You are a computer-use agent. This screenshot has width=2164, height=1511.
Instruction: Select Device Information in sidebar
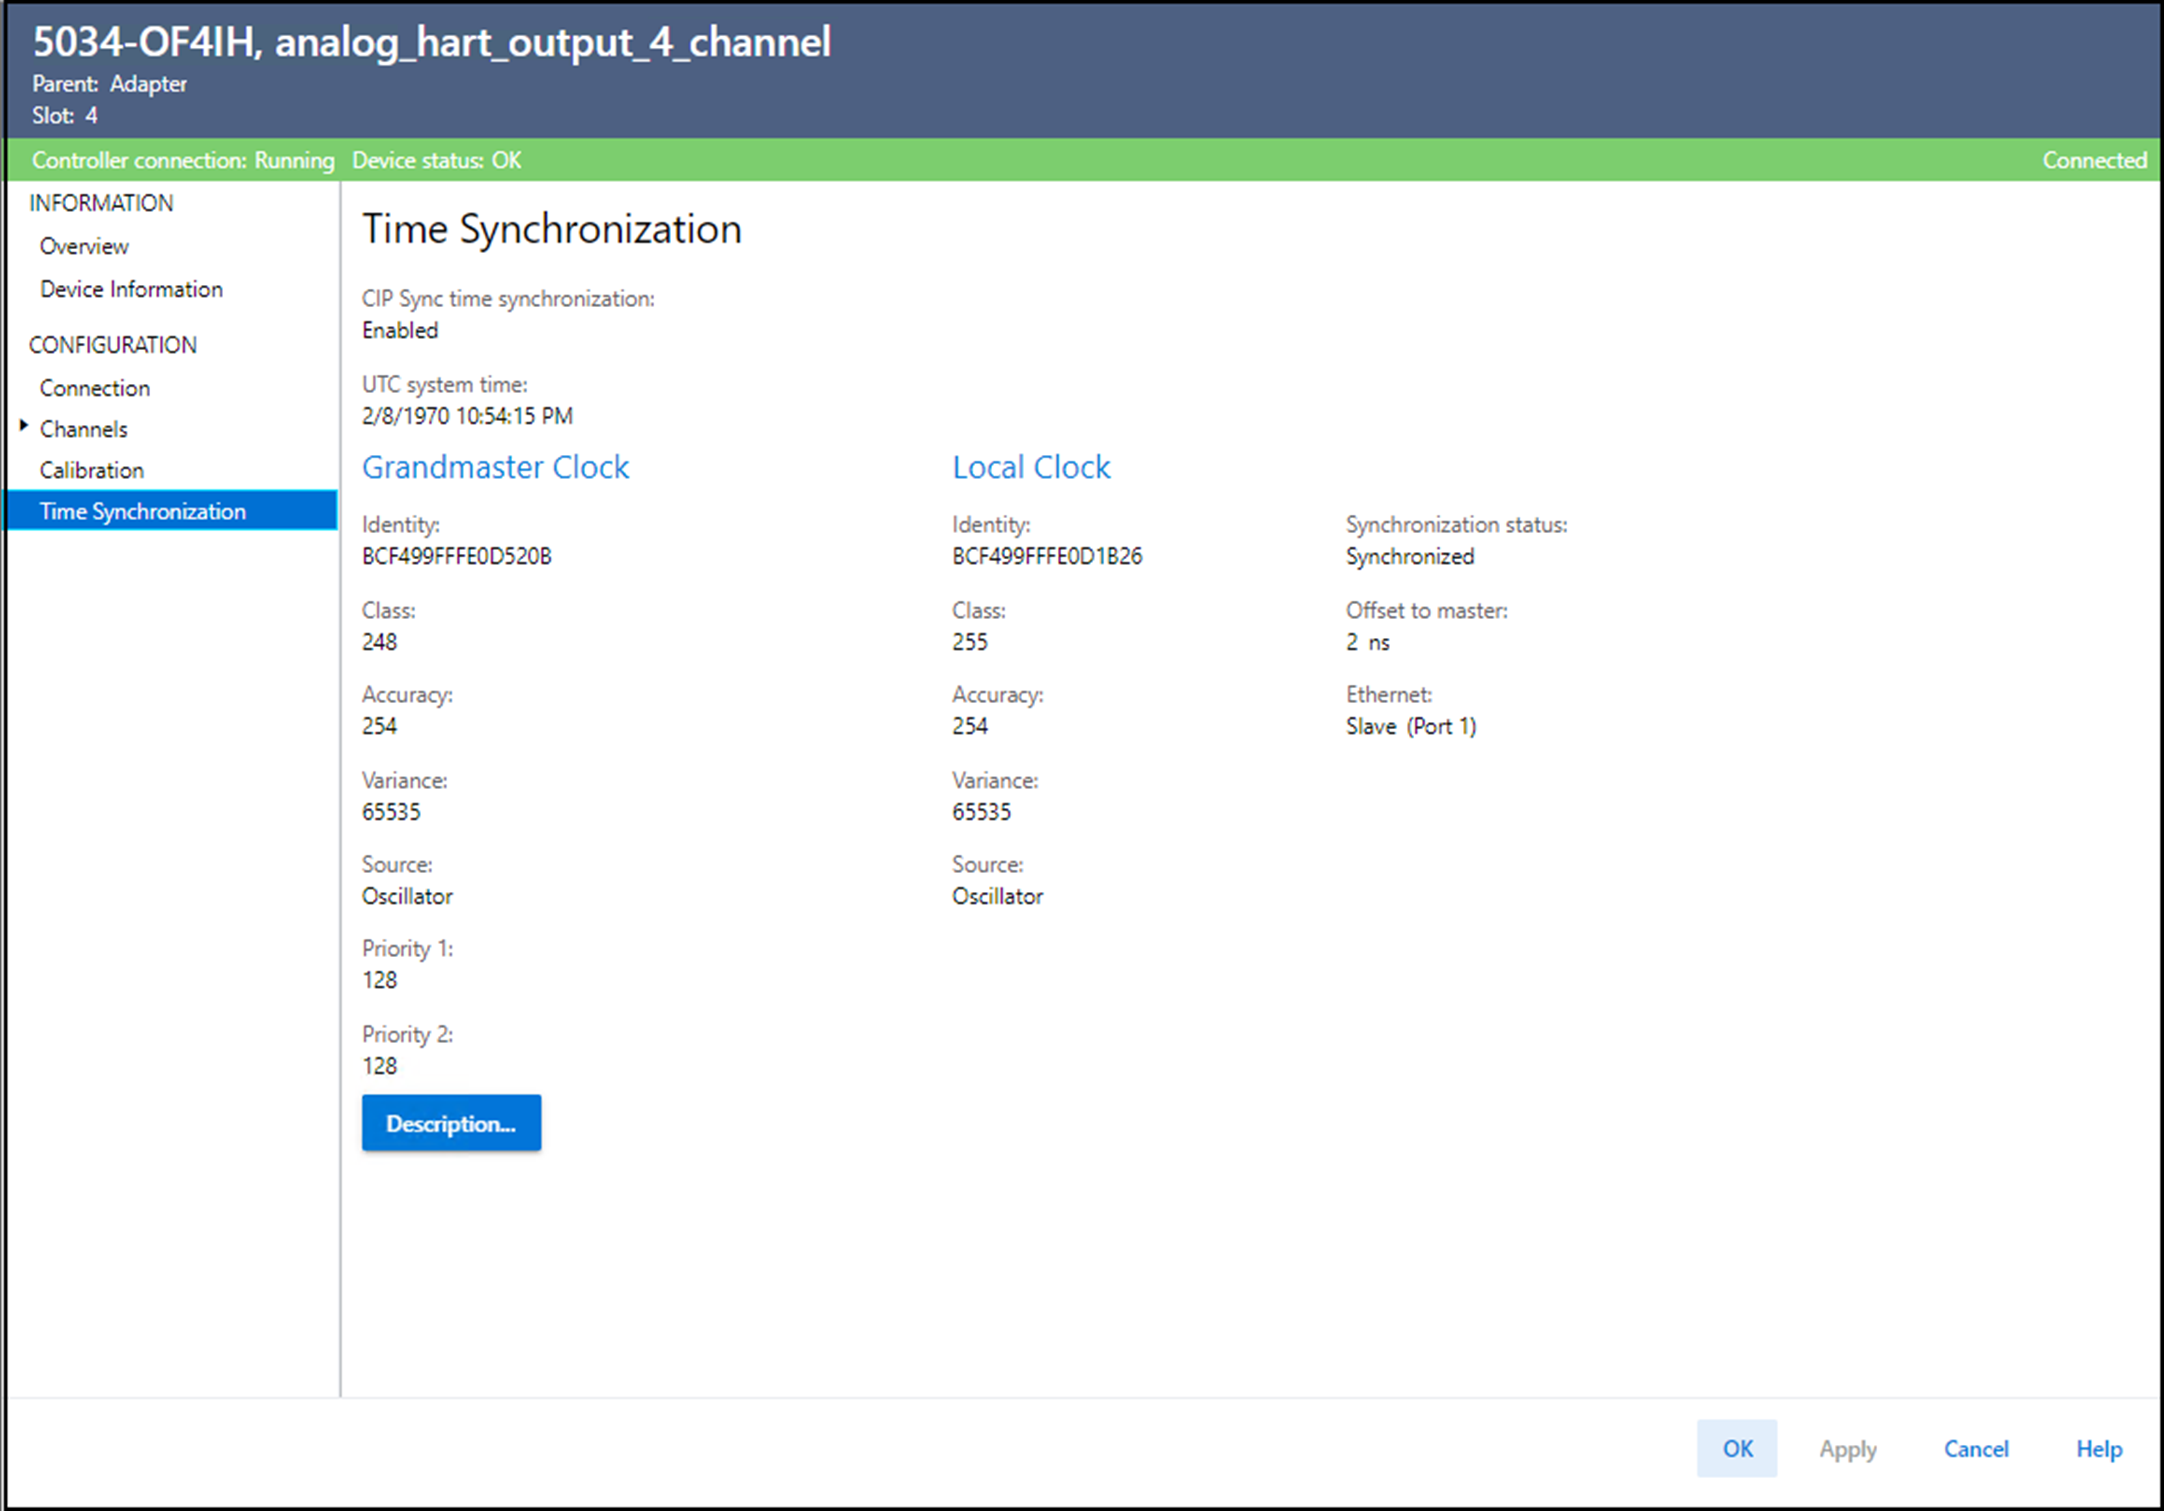point(131,289)
